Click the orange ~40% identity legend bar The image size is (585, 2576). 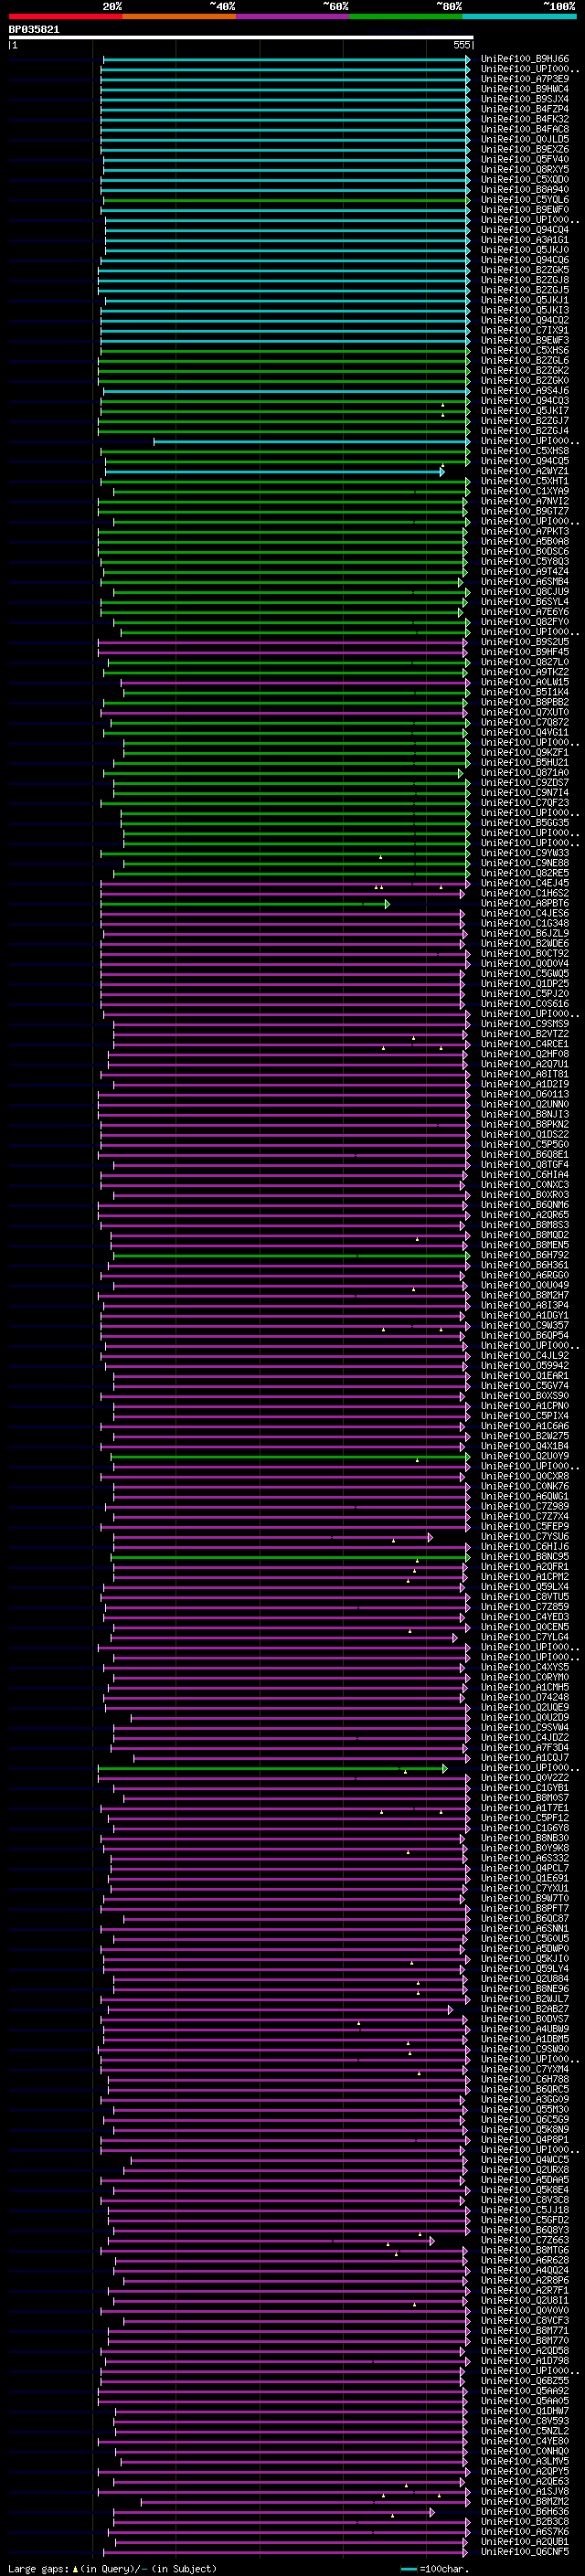point(180,16)
